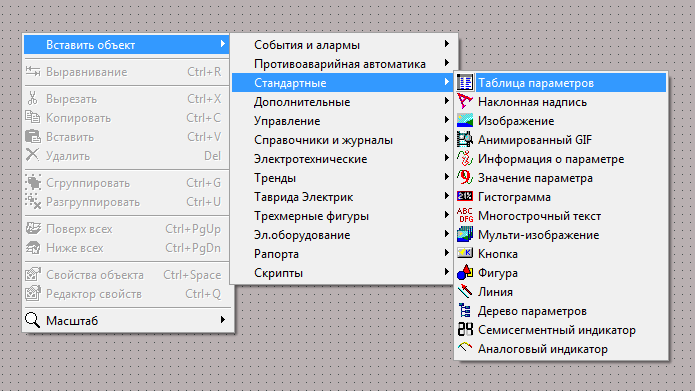
Task: Expand Справочники и журналы submenu arrow
Action: (x=447, y=139)
